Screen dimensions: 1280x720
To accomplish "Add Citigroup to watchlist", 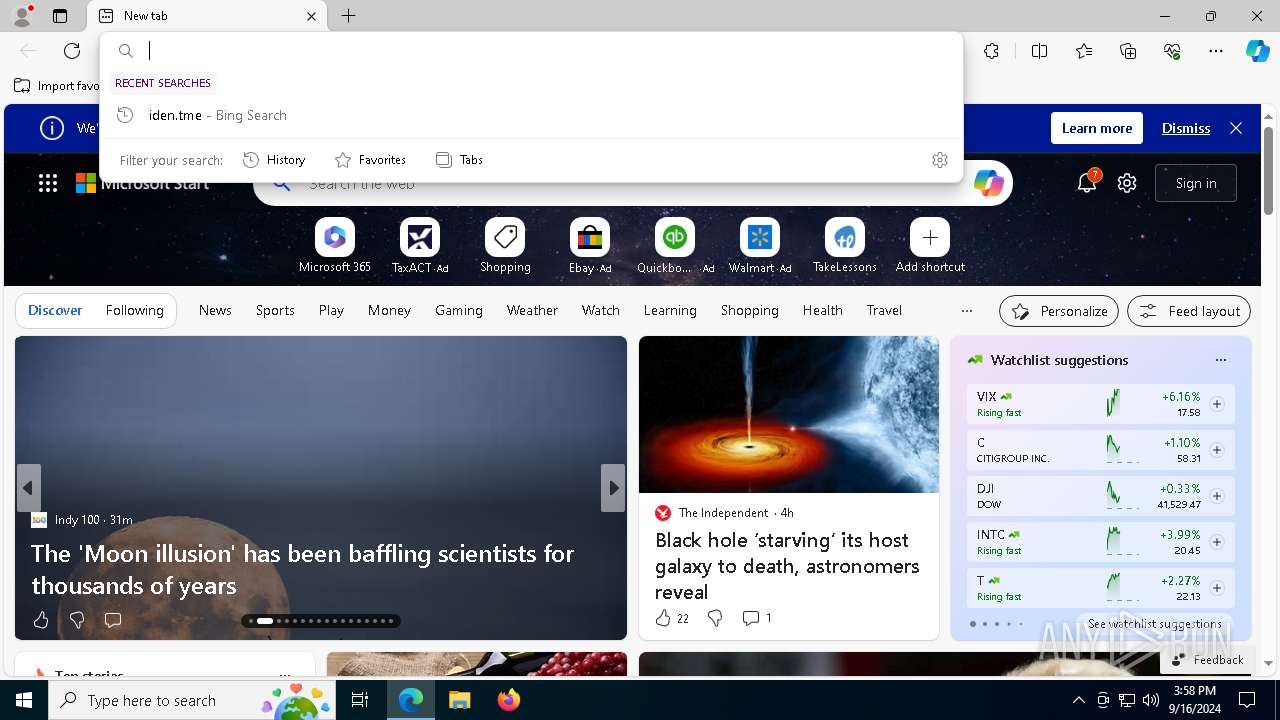I will click(1217, 450).
